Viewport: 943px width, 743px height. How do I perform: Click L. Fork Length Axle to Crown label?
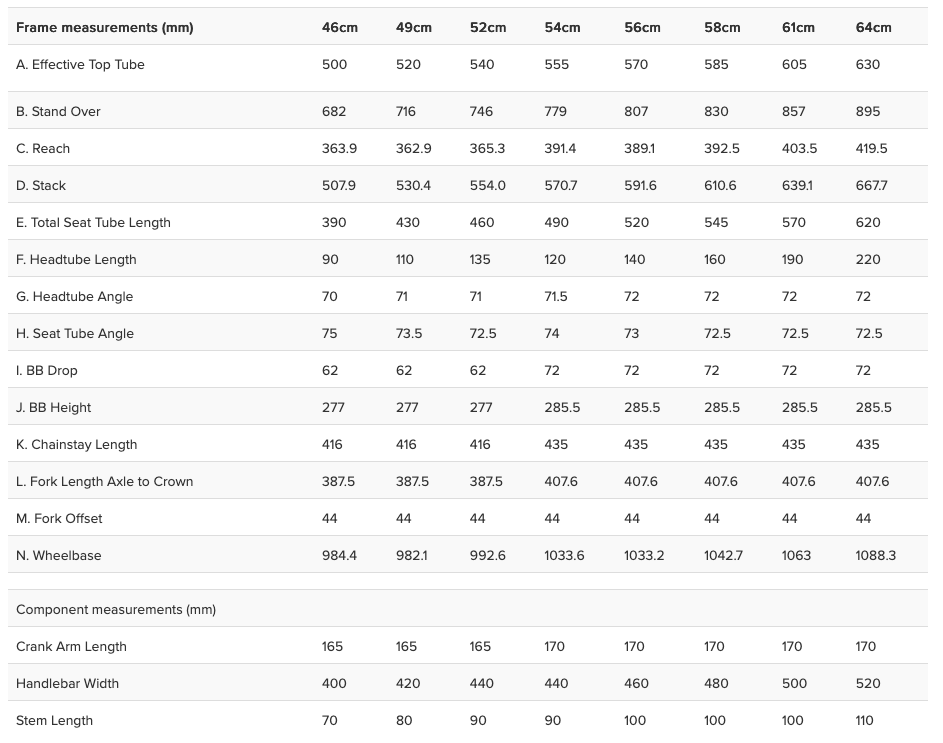coord(105,481)
